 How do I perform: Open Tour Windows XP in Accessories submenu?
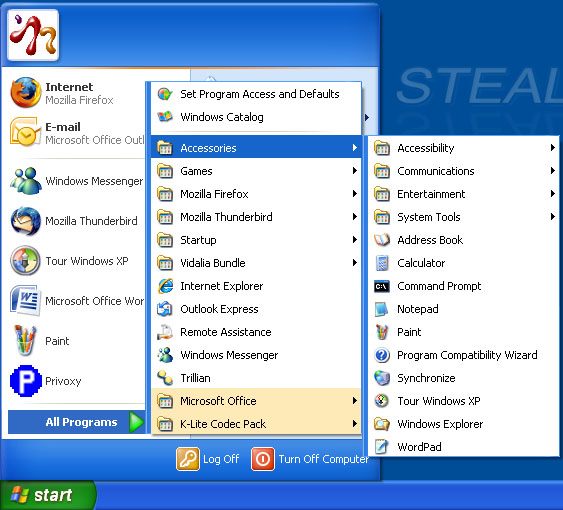(464, 401)
